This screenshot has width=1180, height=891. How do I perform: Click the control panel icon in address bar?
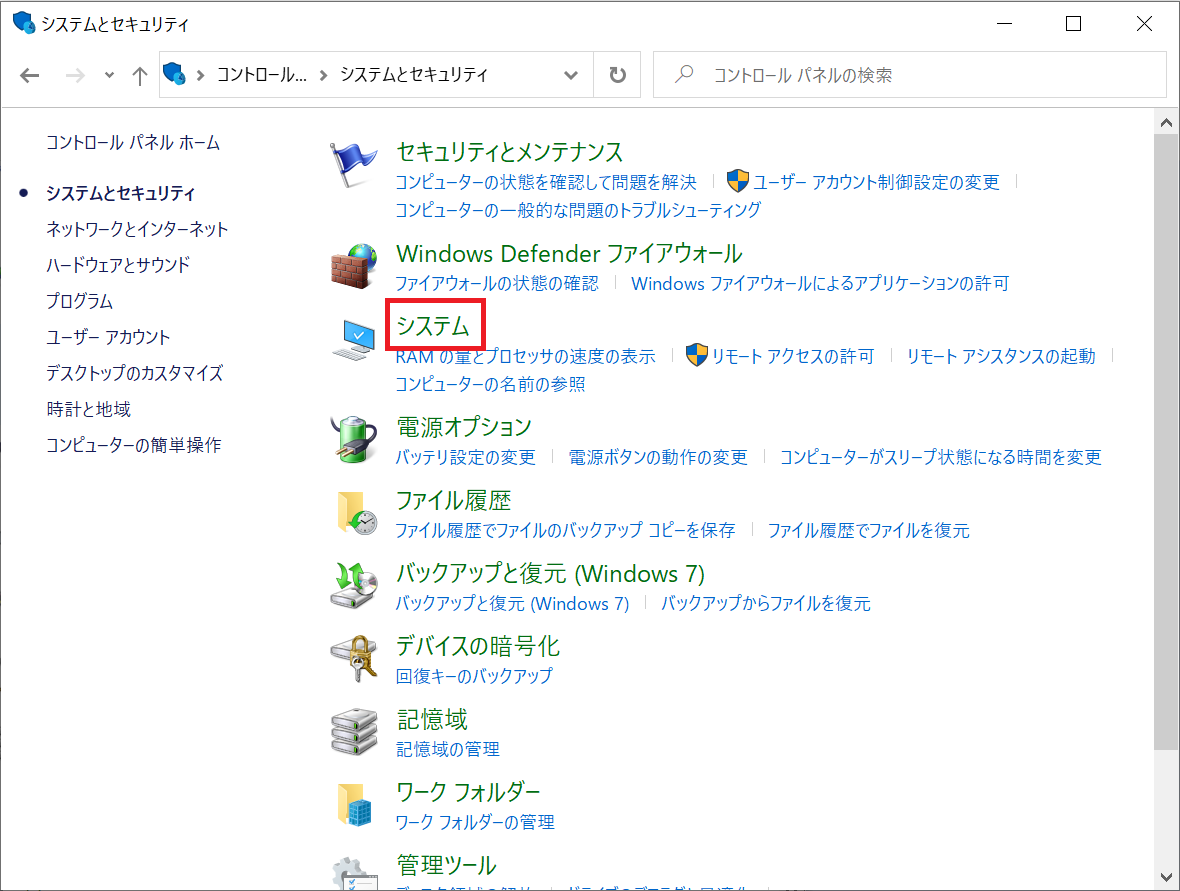click(x=174, y=74)
